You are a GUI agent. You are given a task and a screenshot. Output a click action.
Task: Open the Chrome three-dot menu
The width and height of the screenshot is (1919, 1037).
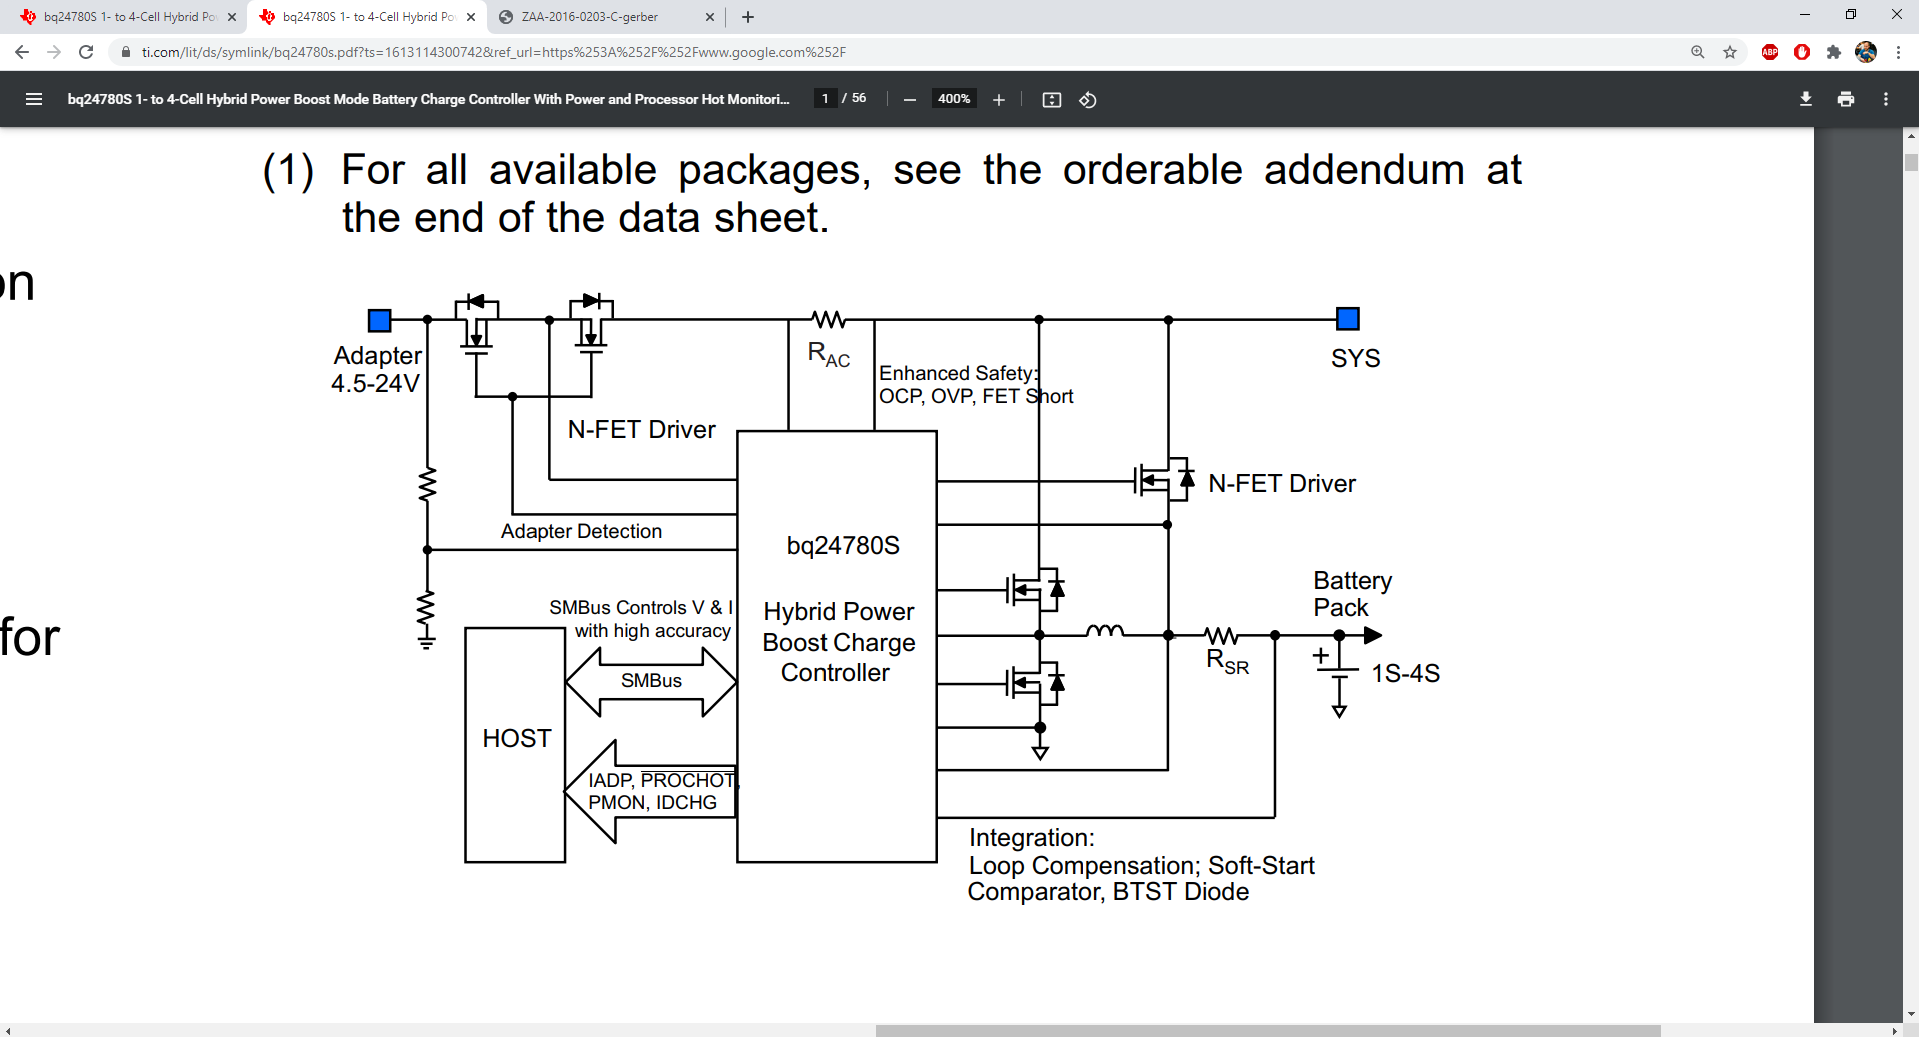point(1898,52)
